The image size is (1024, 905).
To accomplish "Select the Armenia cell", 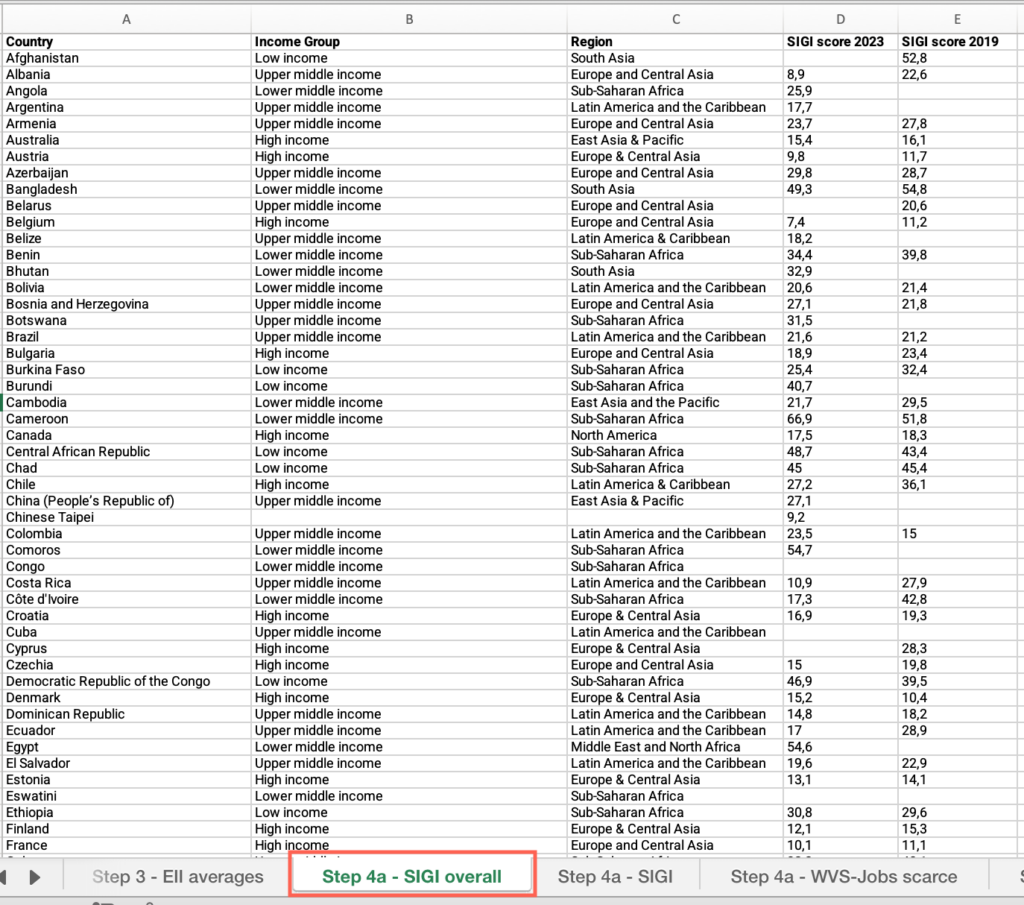I will (x=127, y=123).
